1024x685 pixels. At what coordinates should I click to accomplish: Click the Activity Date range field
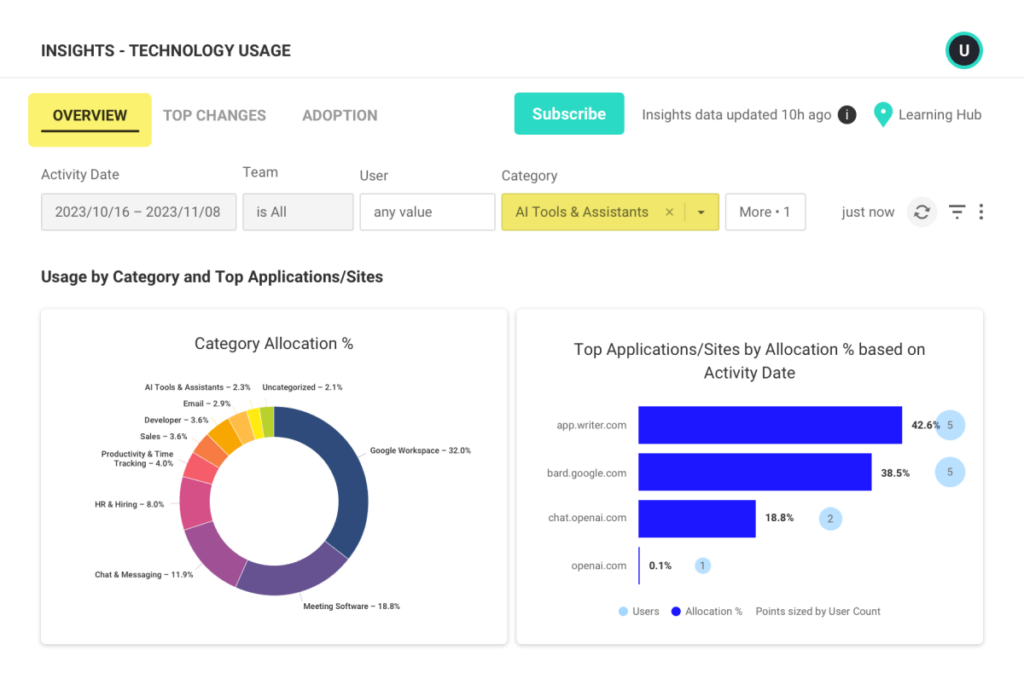(x=138, y=212)
